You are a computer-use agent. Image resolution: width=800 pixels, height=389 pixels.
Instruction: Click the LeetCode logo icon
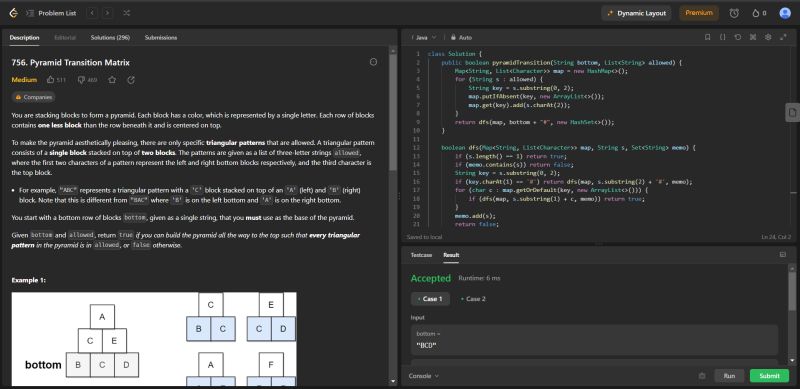(x=14, y=13)
